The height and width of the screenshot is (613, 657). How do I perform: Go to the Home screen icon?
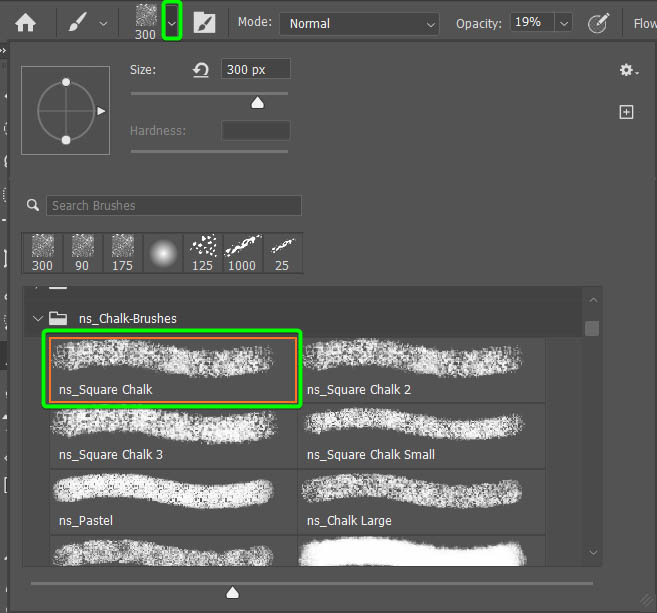tap(25, 23)
